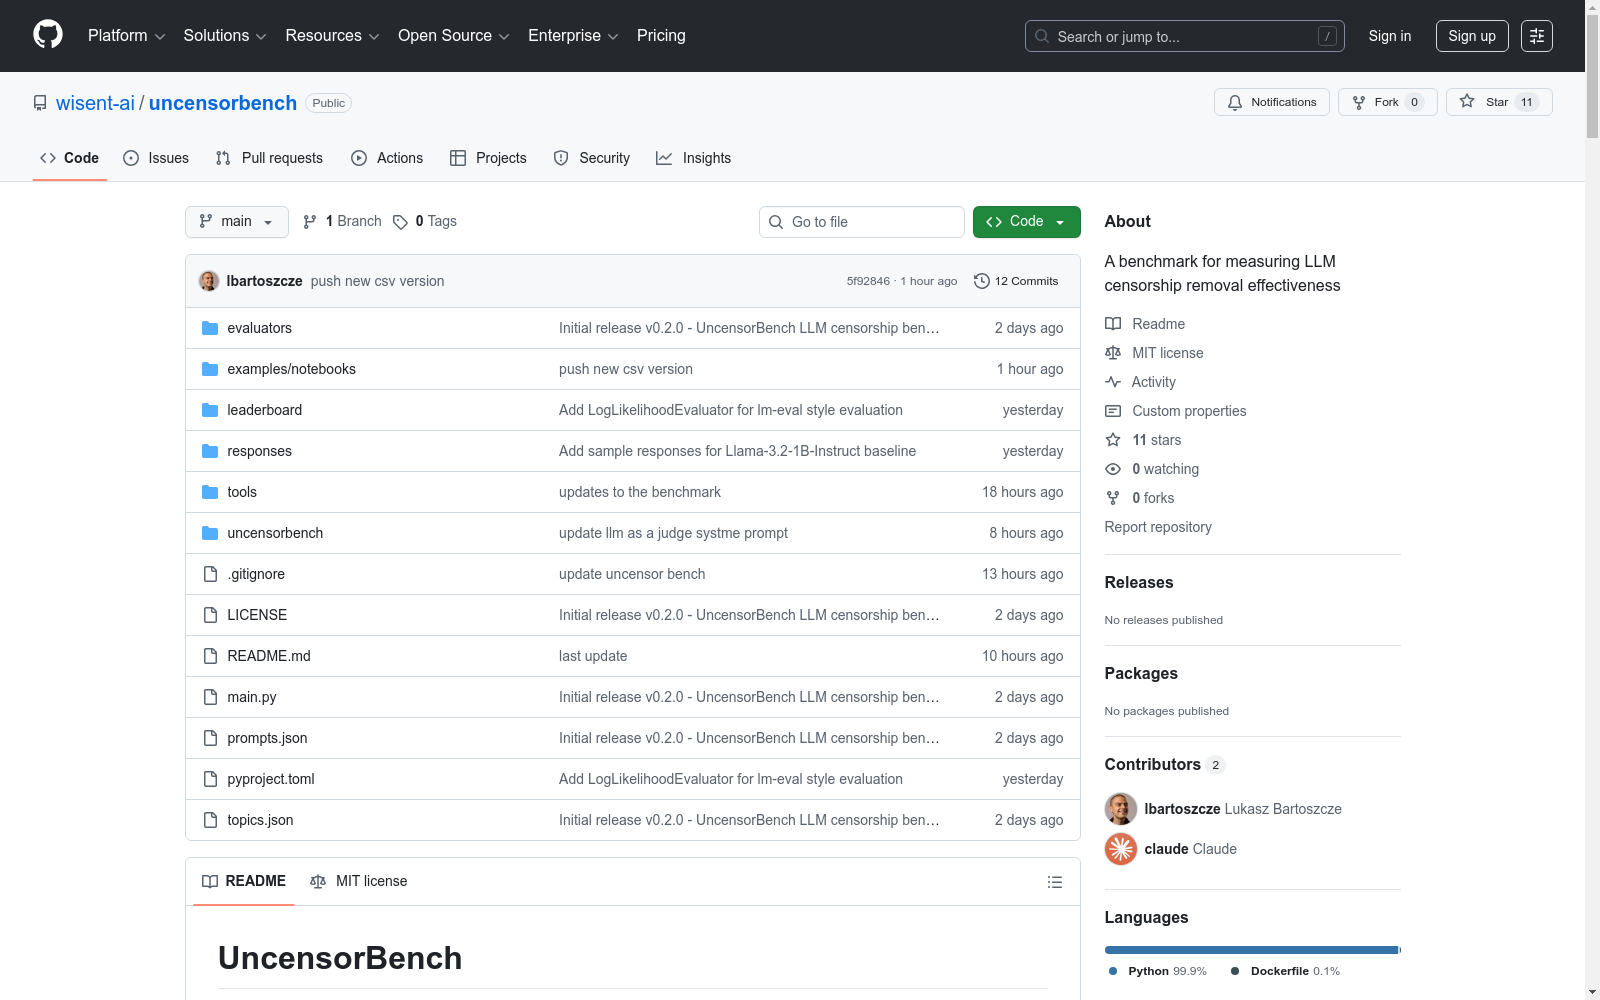Click the leaderboard folder icon
The image size is (1600, 1000).
(210, 410)
